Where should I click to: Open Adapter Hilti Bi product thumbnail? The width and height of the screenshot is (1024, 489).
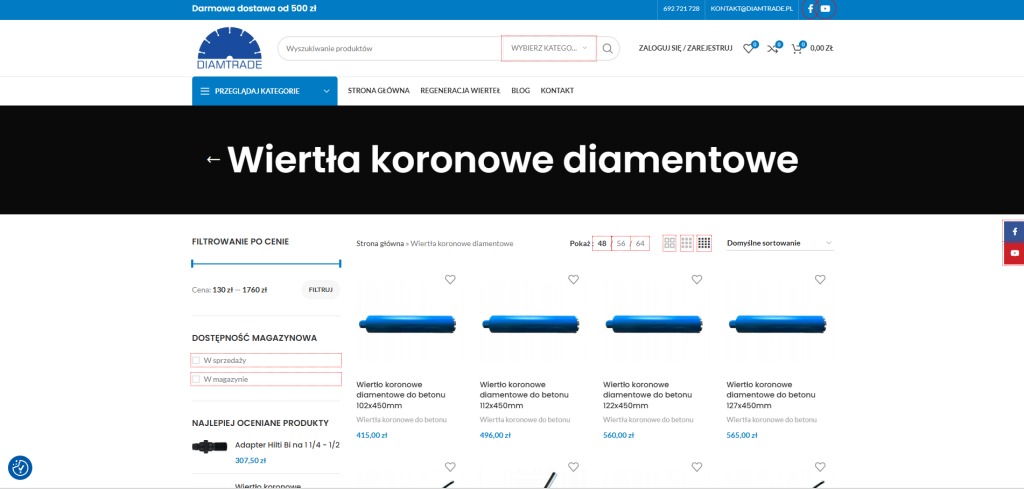210,447
